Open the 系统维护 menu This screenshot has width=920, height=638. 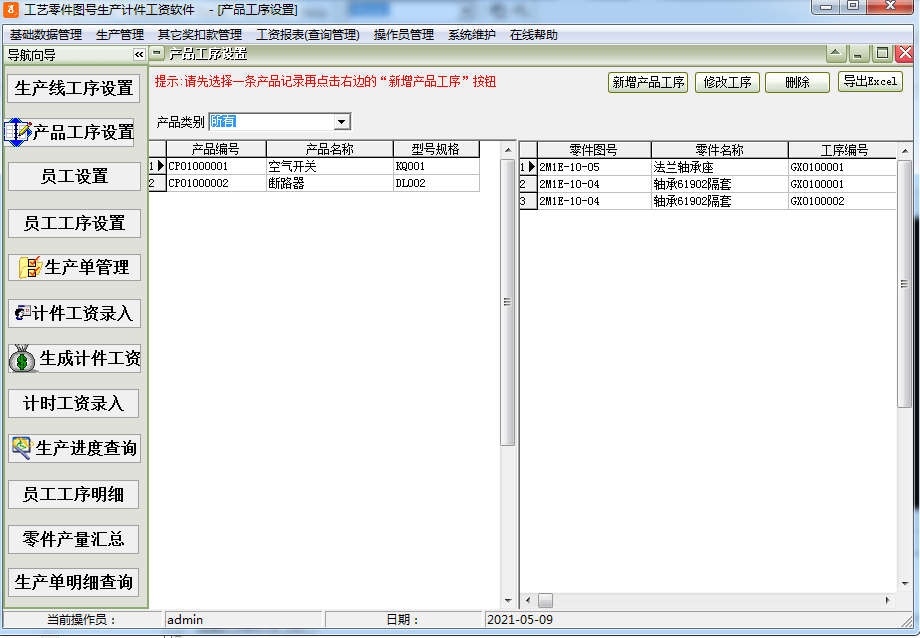pos(471,33)
